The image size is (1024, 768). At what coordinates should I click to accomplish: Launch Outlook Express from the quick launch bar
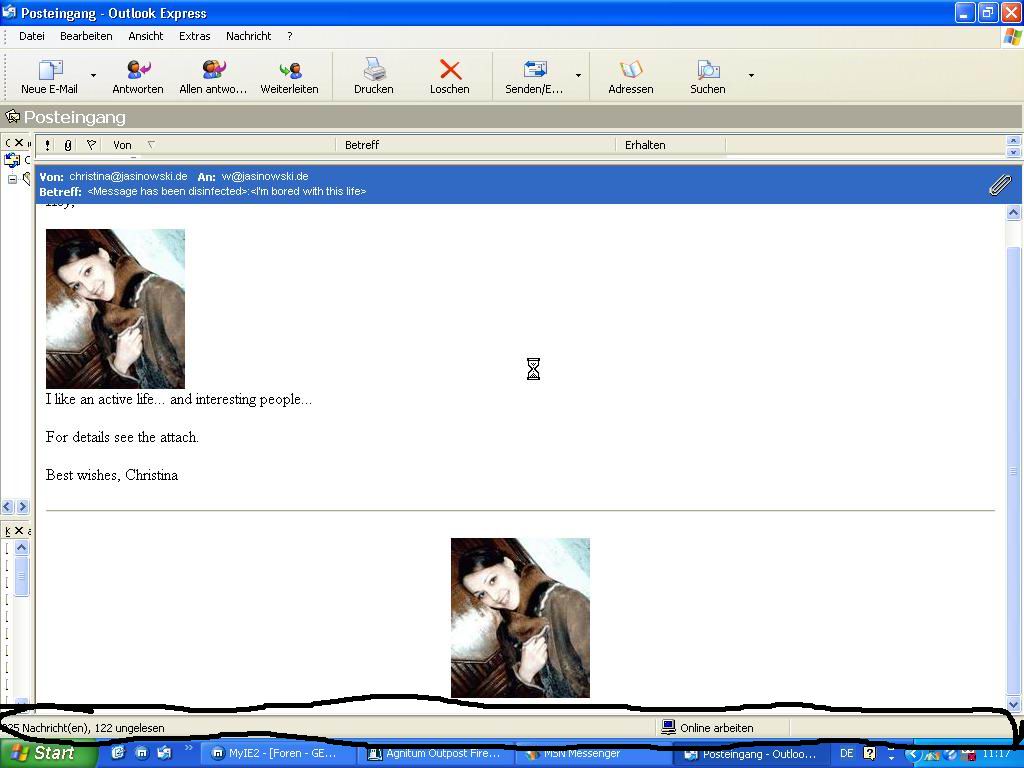164,753
